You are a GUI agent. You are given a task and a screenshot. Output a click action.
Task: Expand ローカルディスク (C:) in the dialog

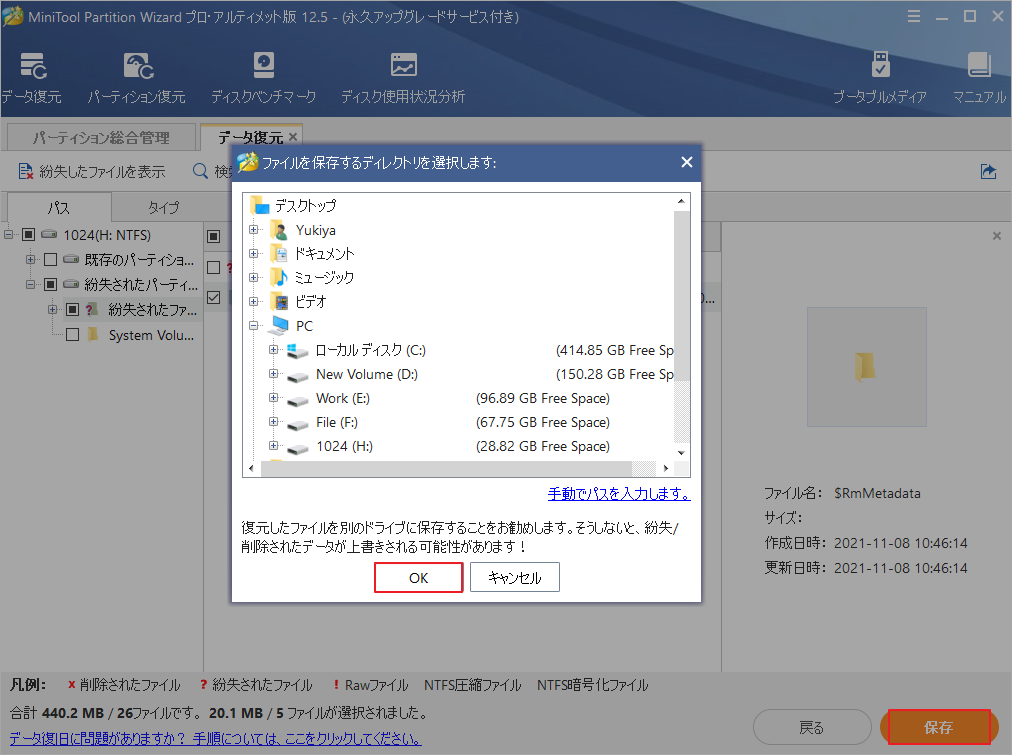tap(273, 350)
